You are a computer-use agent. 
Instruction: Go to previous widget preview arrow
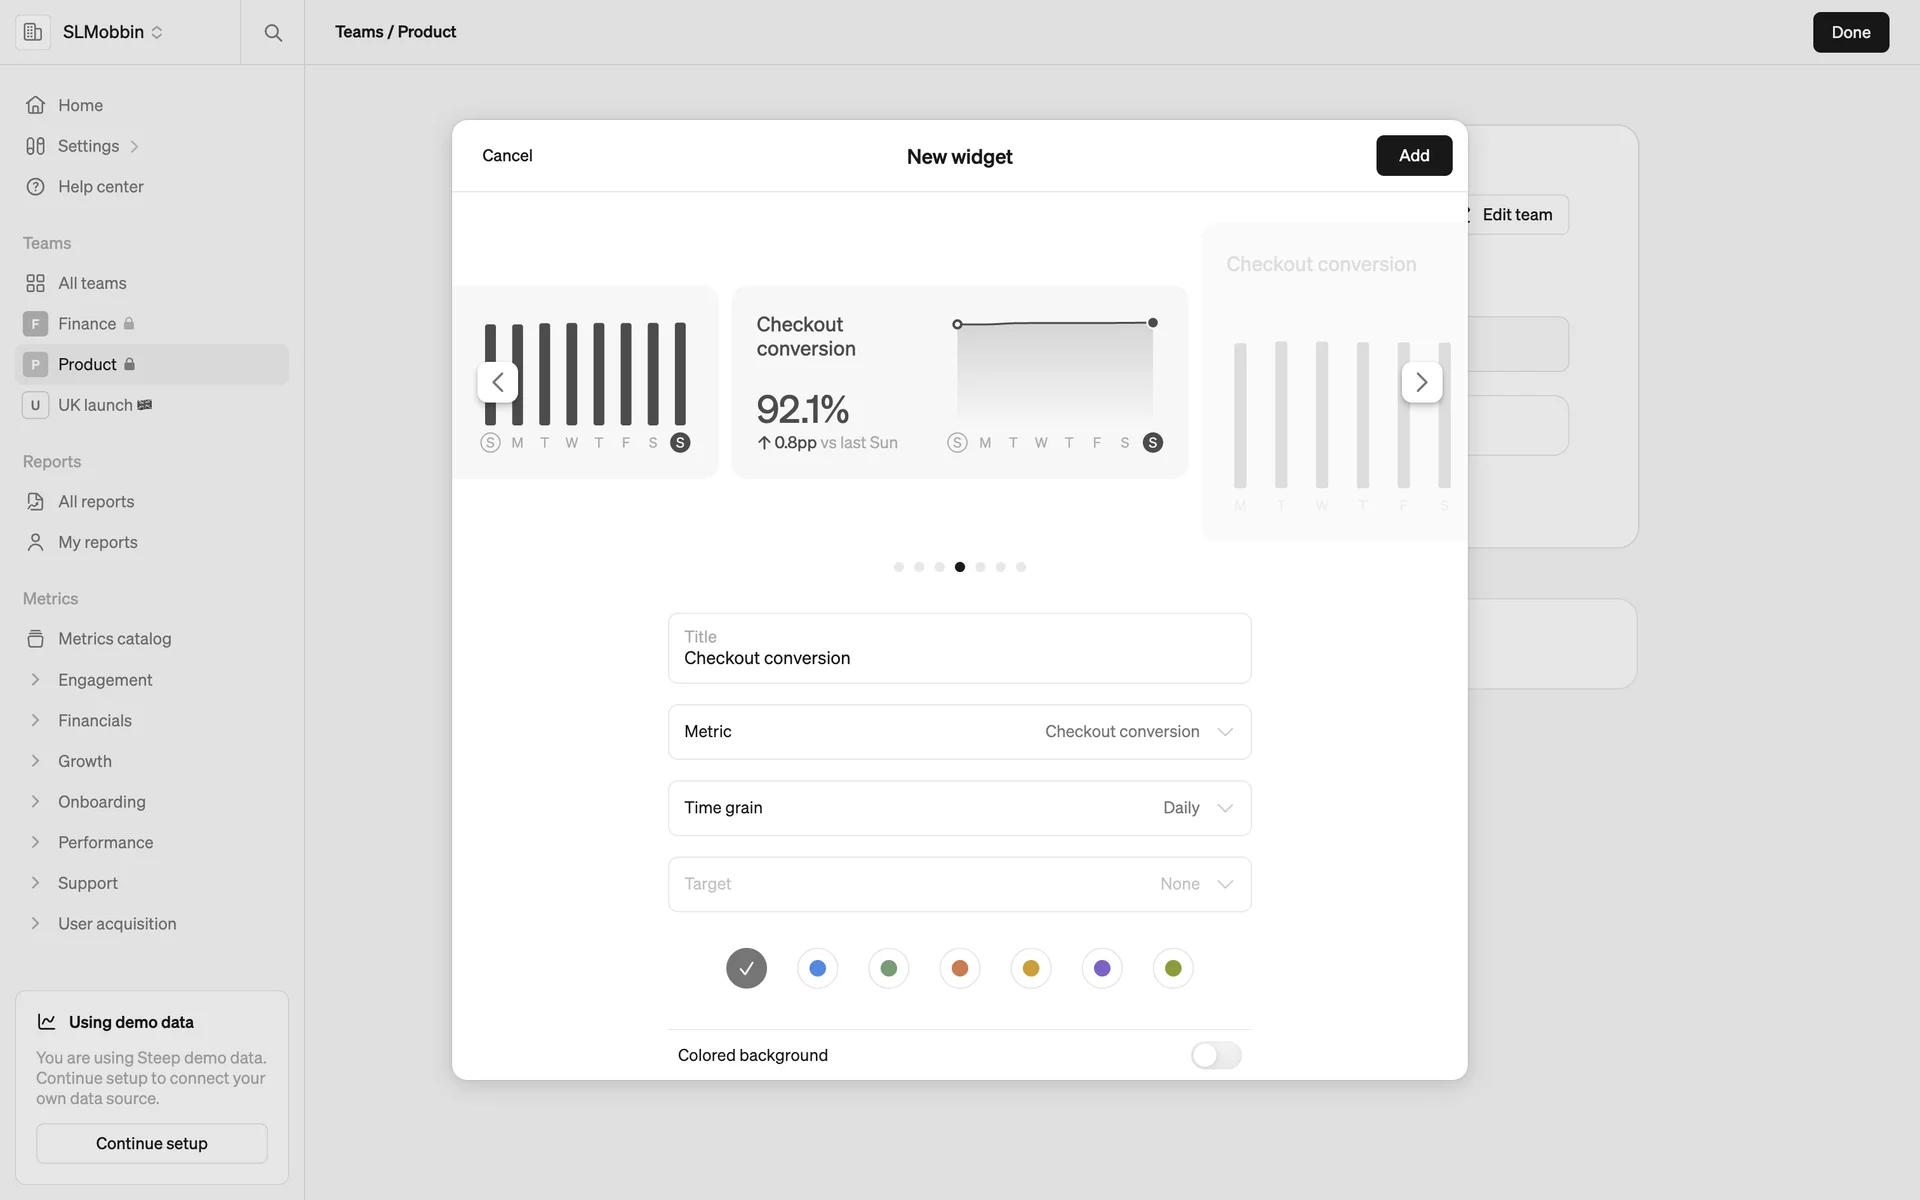[498, 382]
